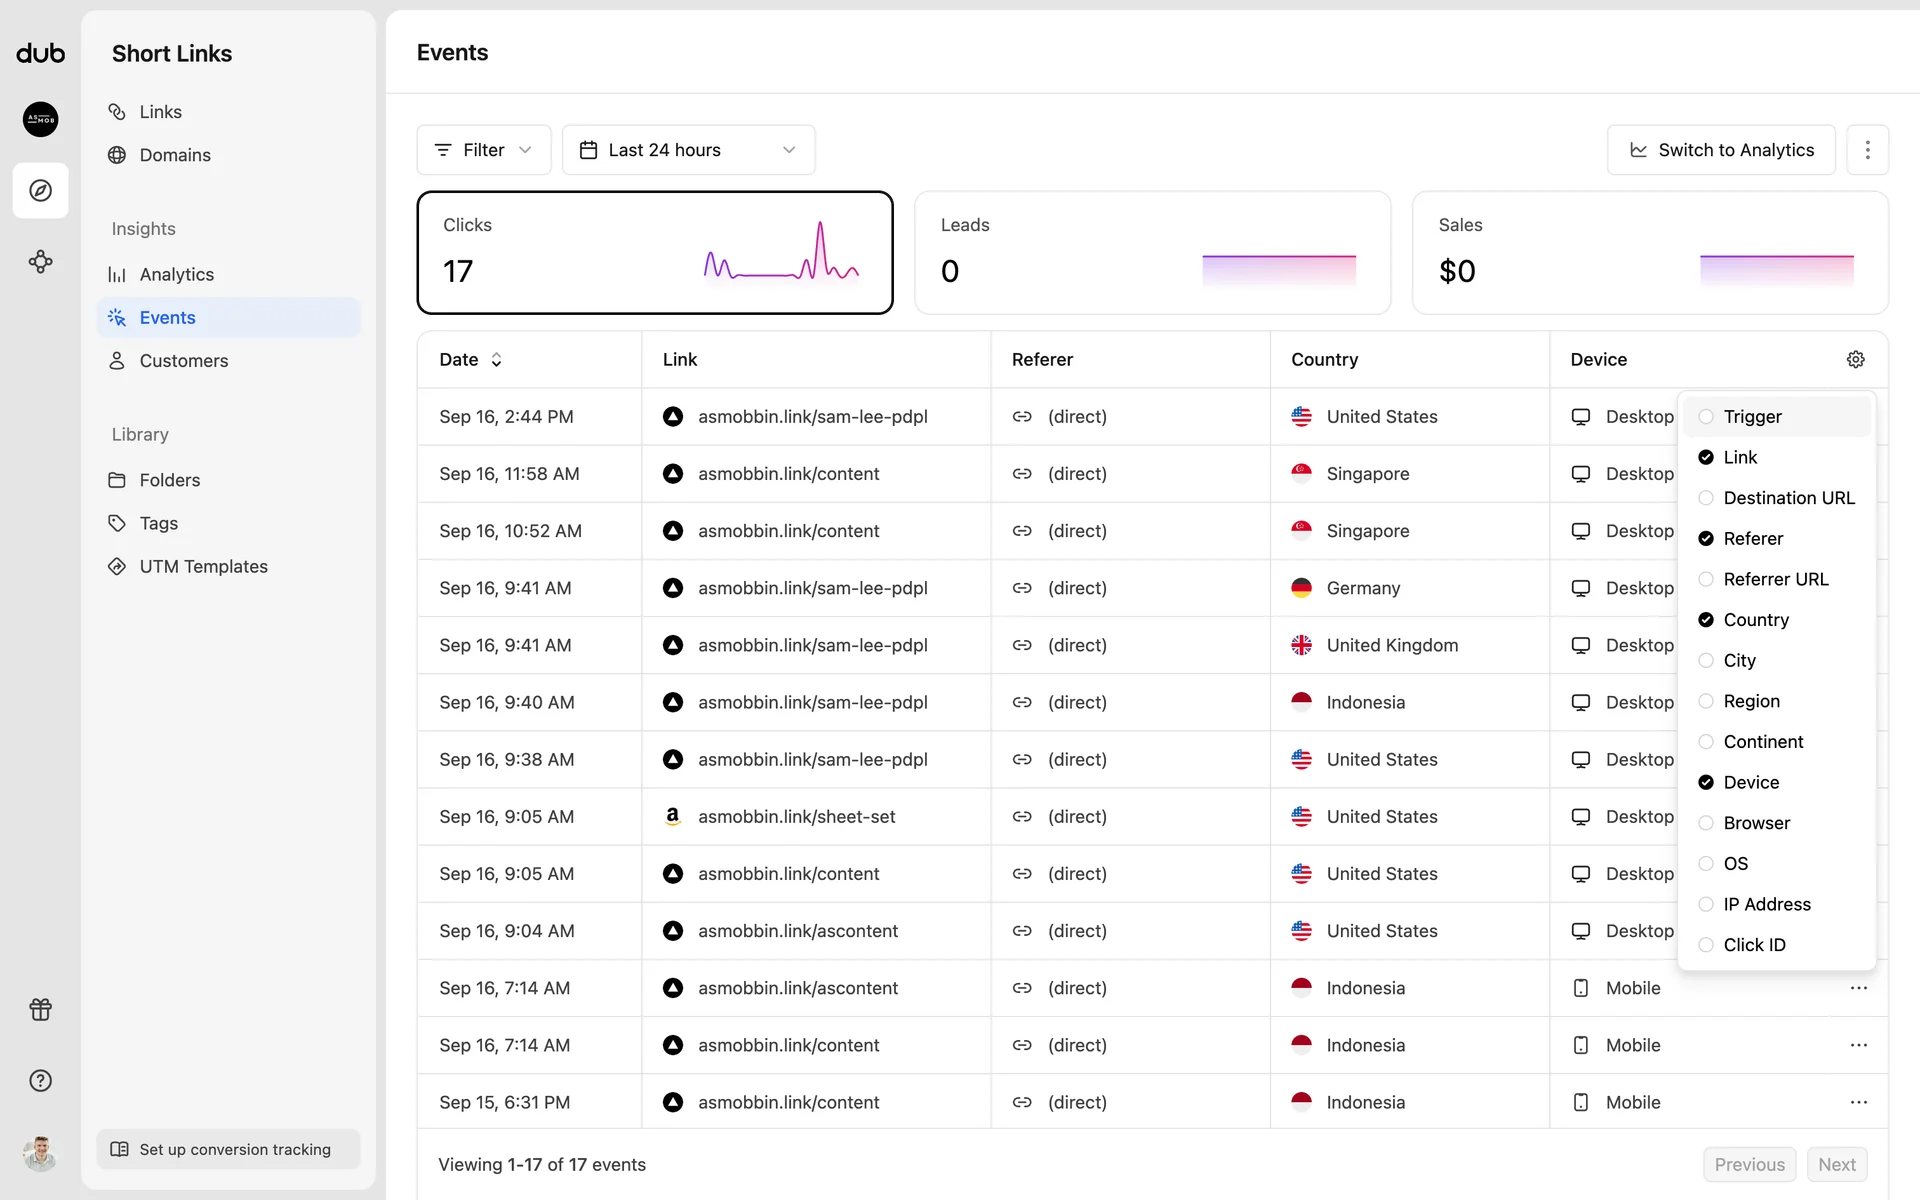
Task: Open the Filter dropdown
Action: pos(483,150)
